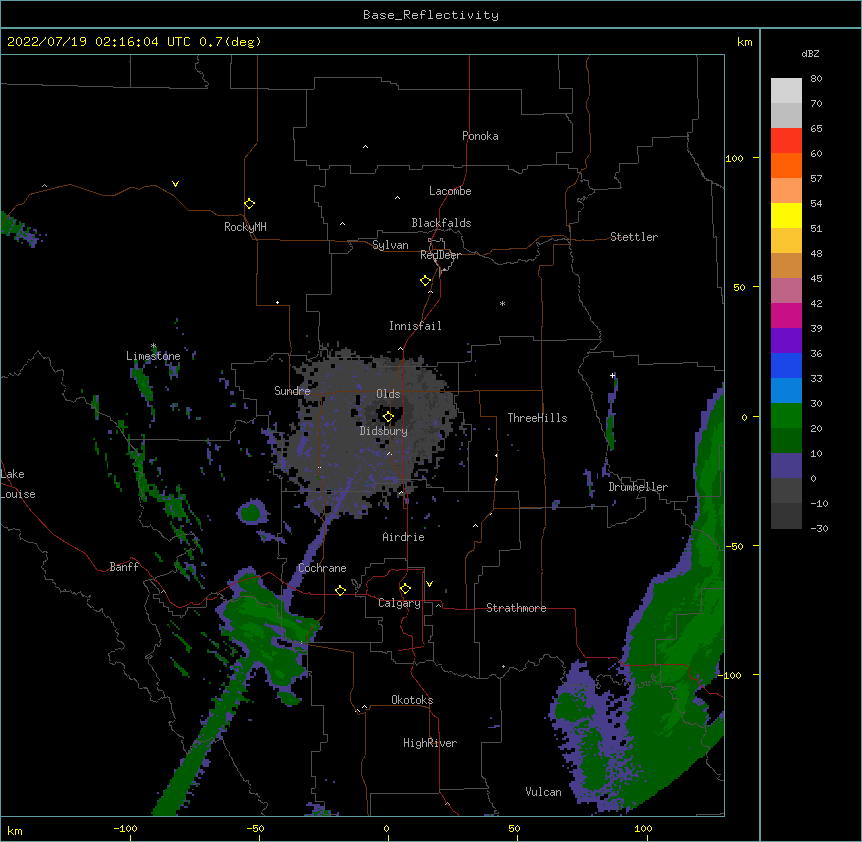Select the HighRiver label
This screenshot has height=842, width=862.
point(430,743)
